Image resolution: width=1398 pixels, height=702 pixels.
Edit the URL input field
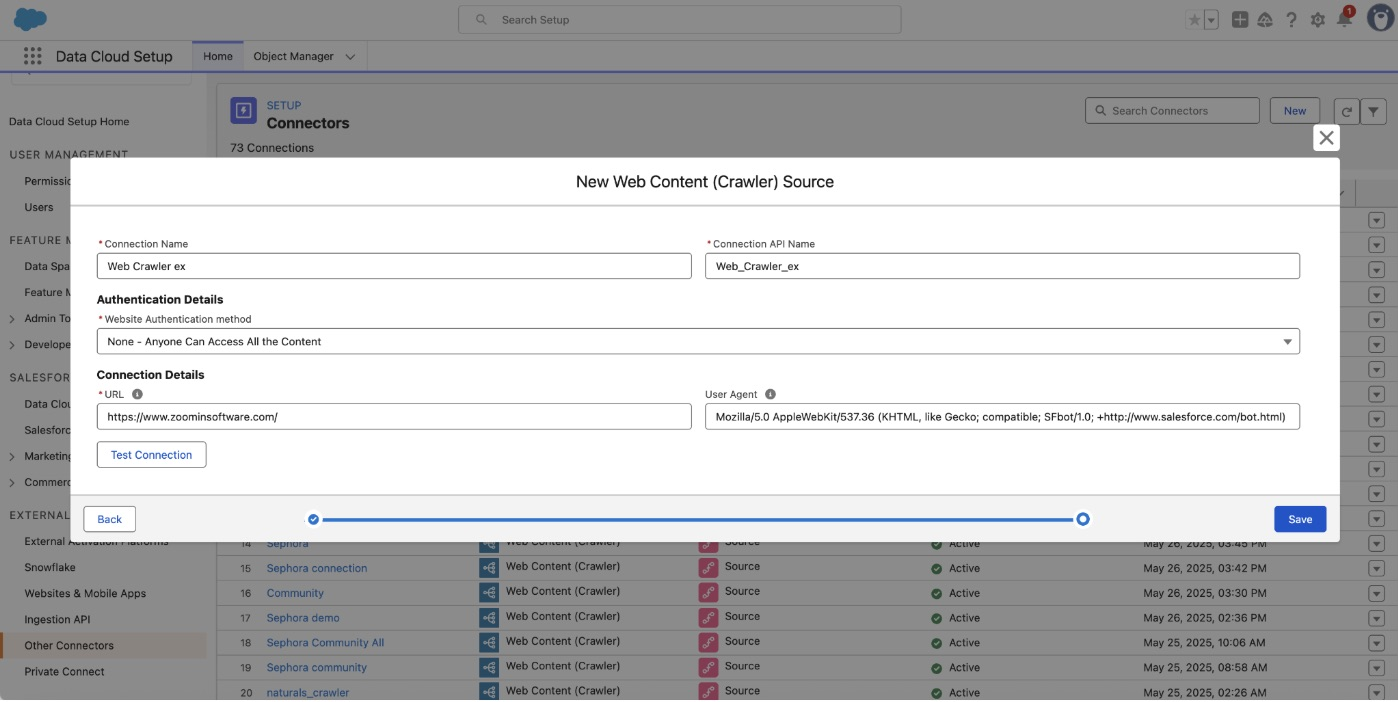394,416
